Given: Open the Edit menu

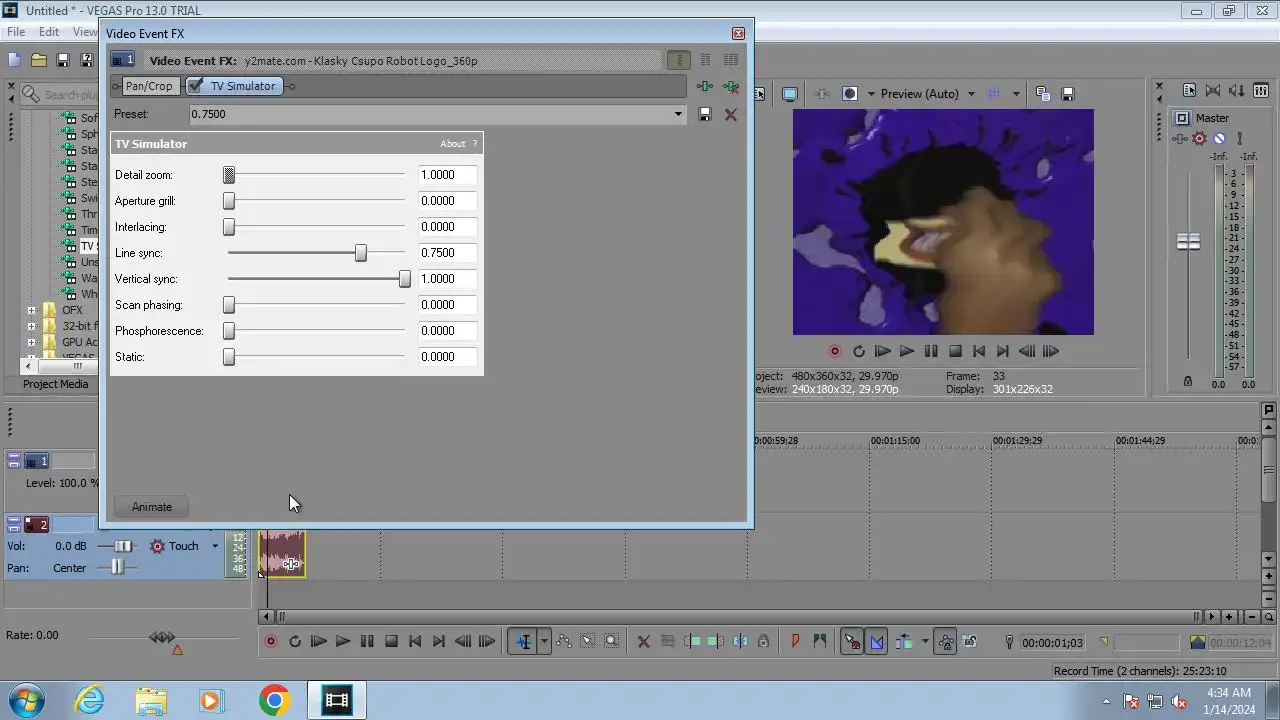Looking at the screenshot, I should [x=49, y=32].
